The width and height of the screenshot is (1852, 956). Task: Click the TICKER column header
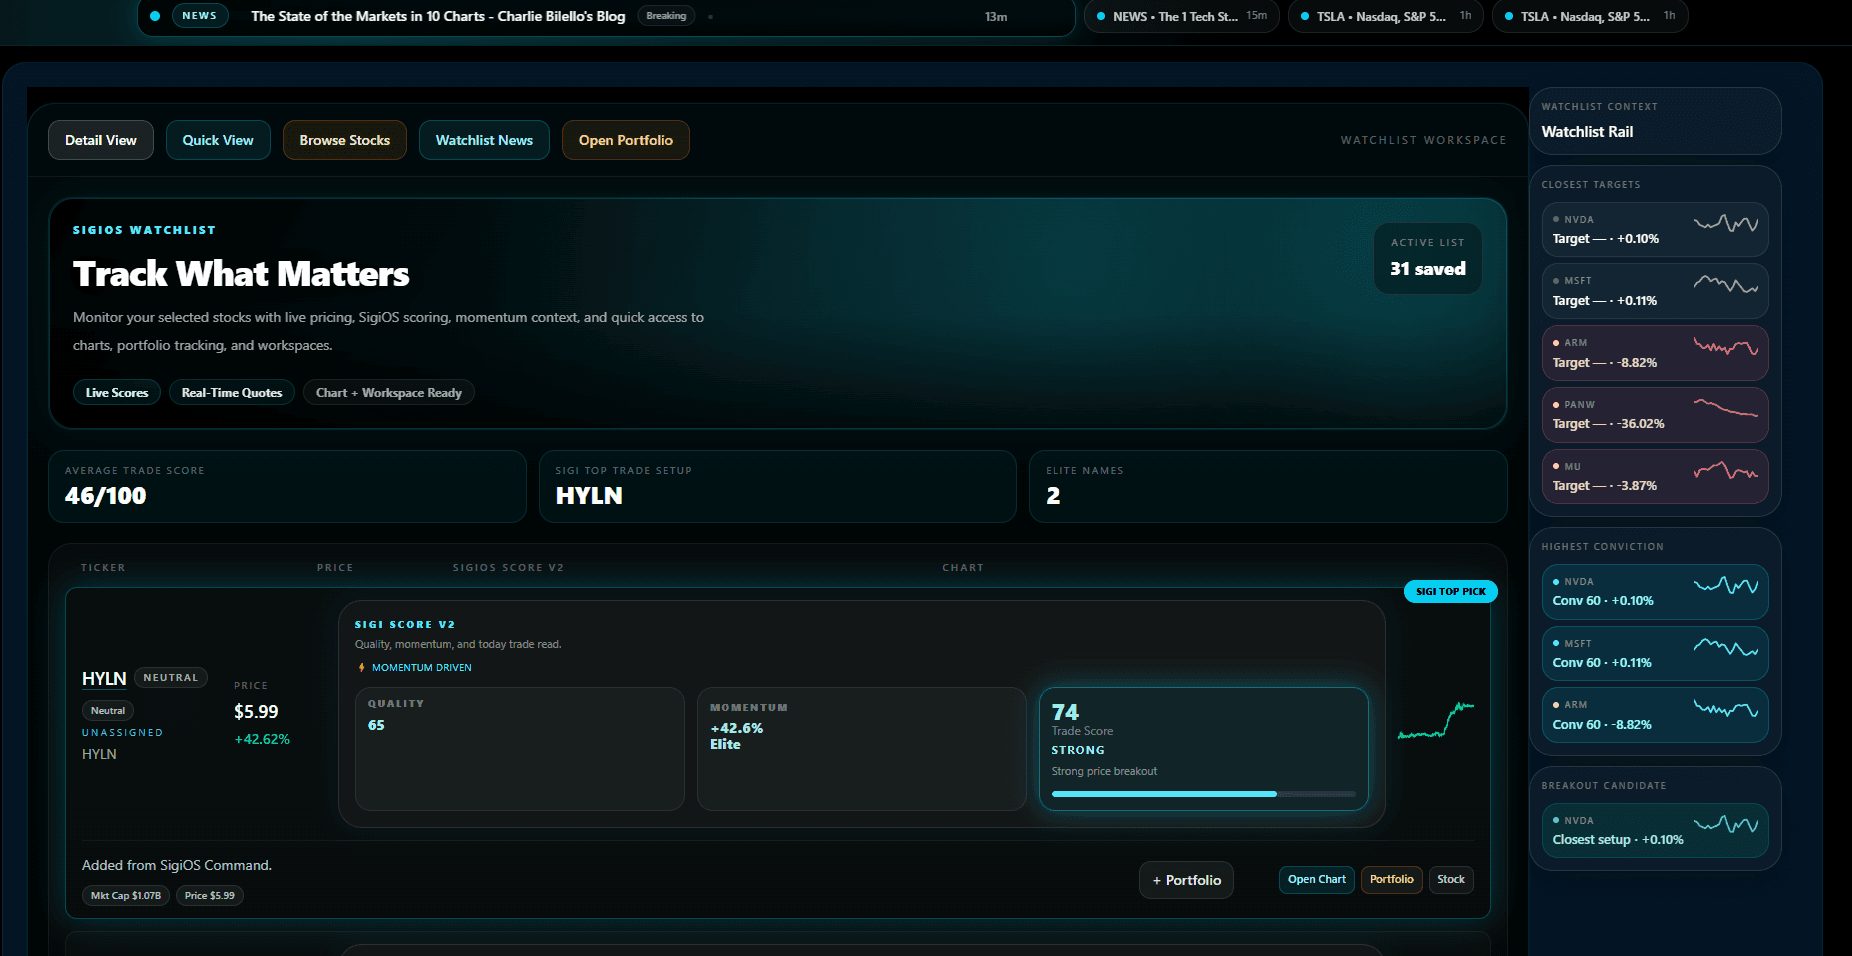pos(103,568)
